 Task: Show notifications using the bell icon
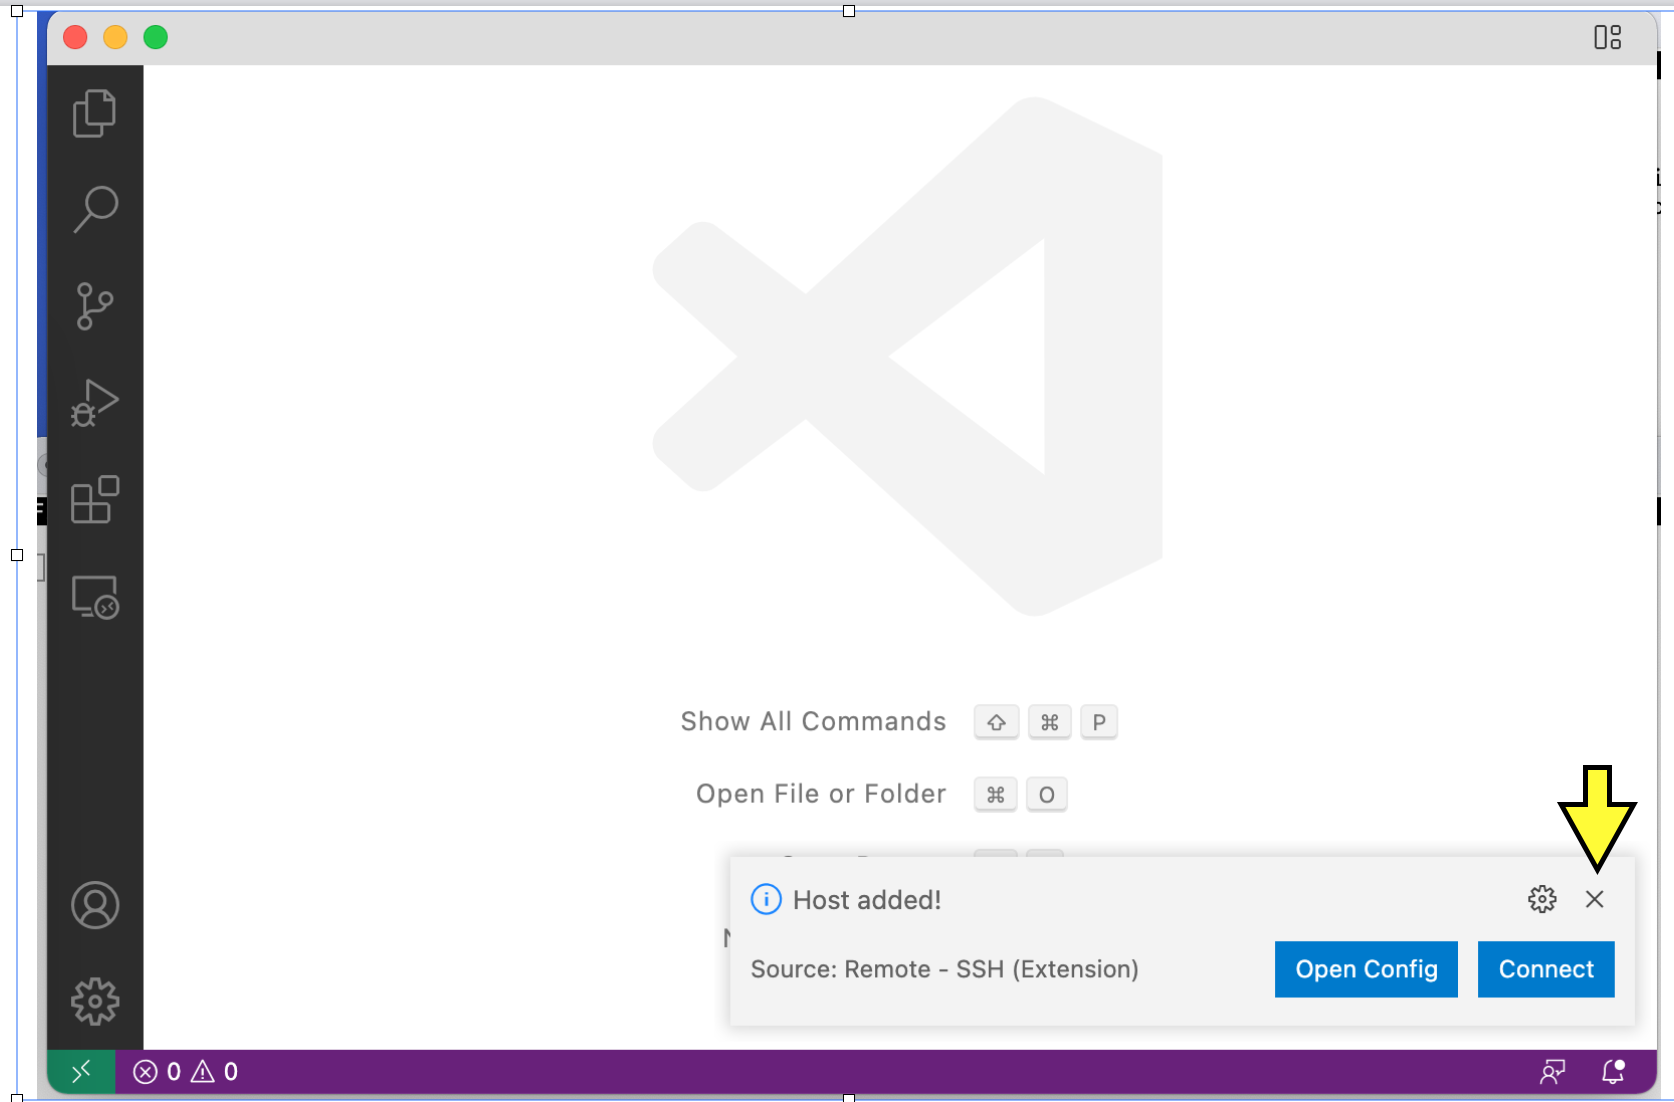(1613, 1072)
